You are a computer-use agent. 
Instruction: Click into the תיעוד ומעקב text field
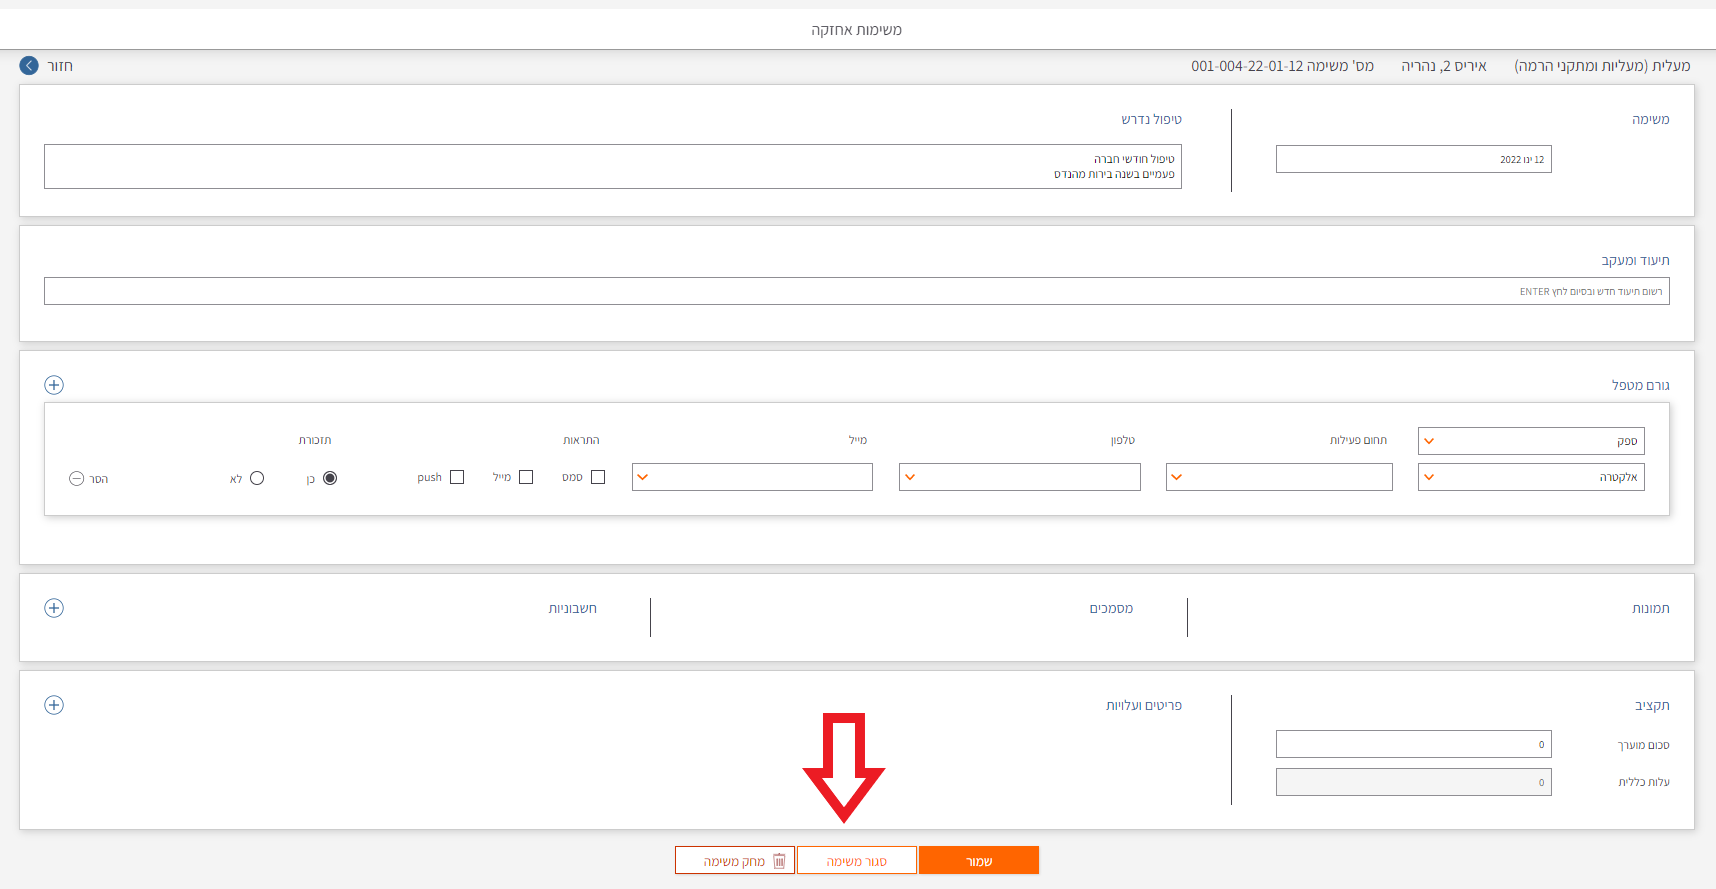pyautogui.click(x=856, y=291)
